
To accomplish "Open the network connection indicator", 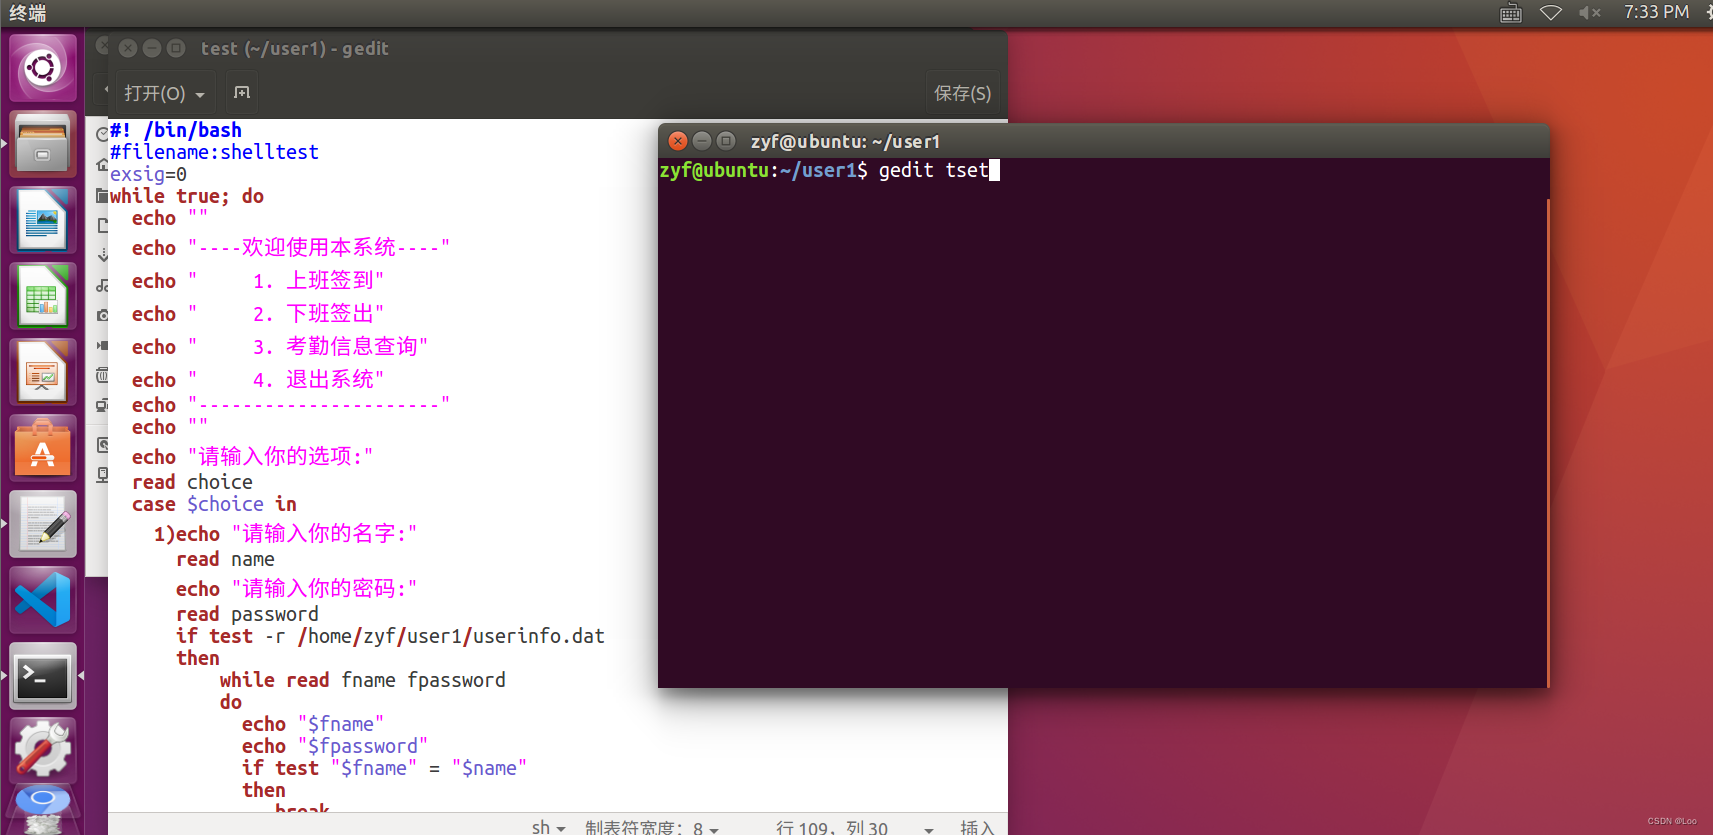I will (x=1551, y=13).
